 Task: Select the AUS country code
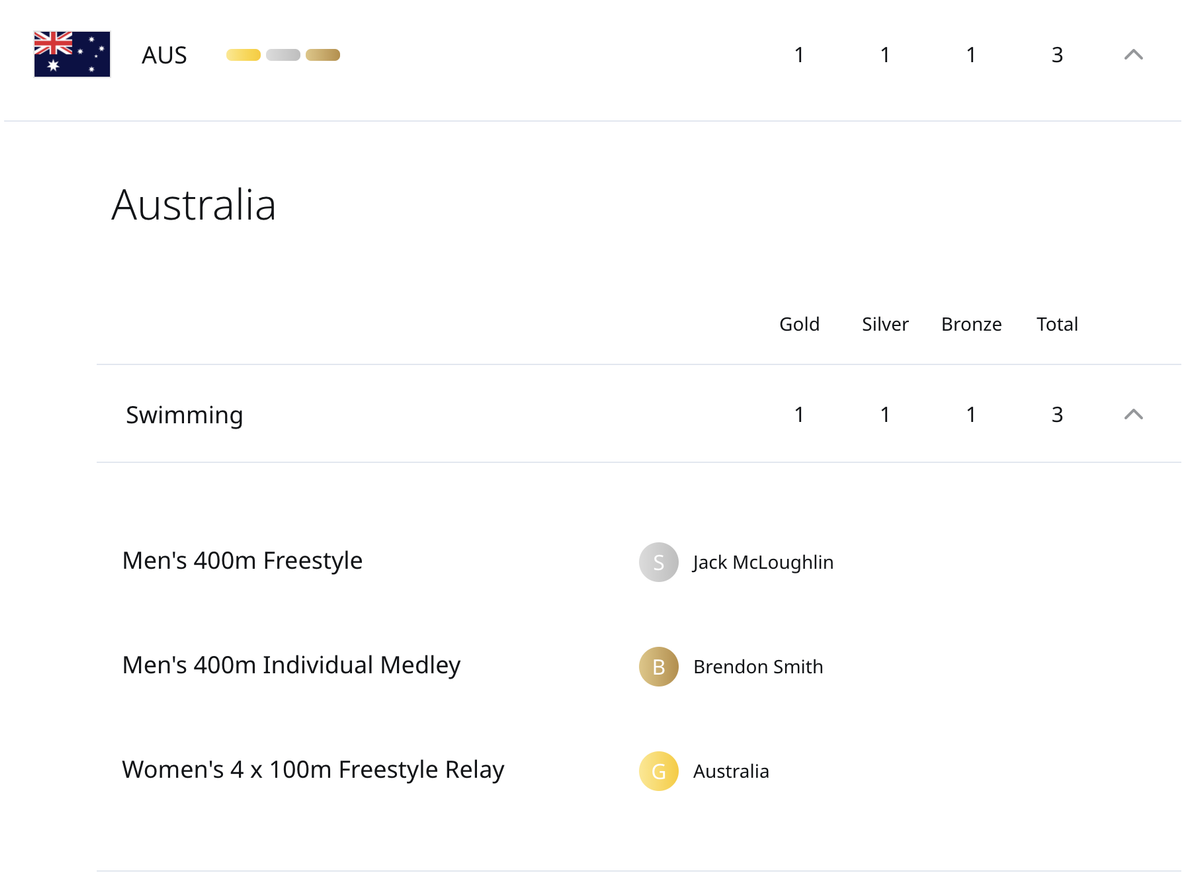164,55
